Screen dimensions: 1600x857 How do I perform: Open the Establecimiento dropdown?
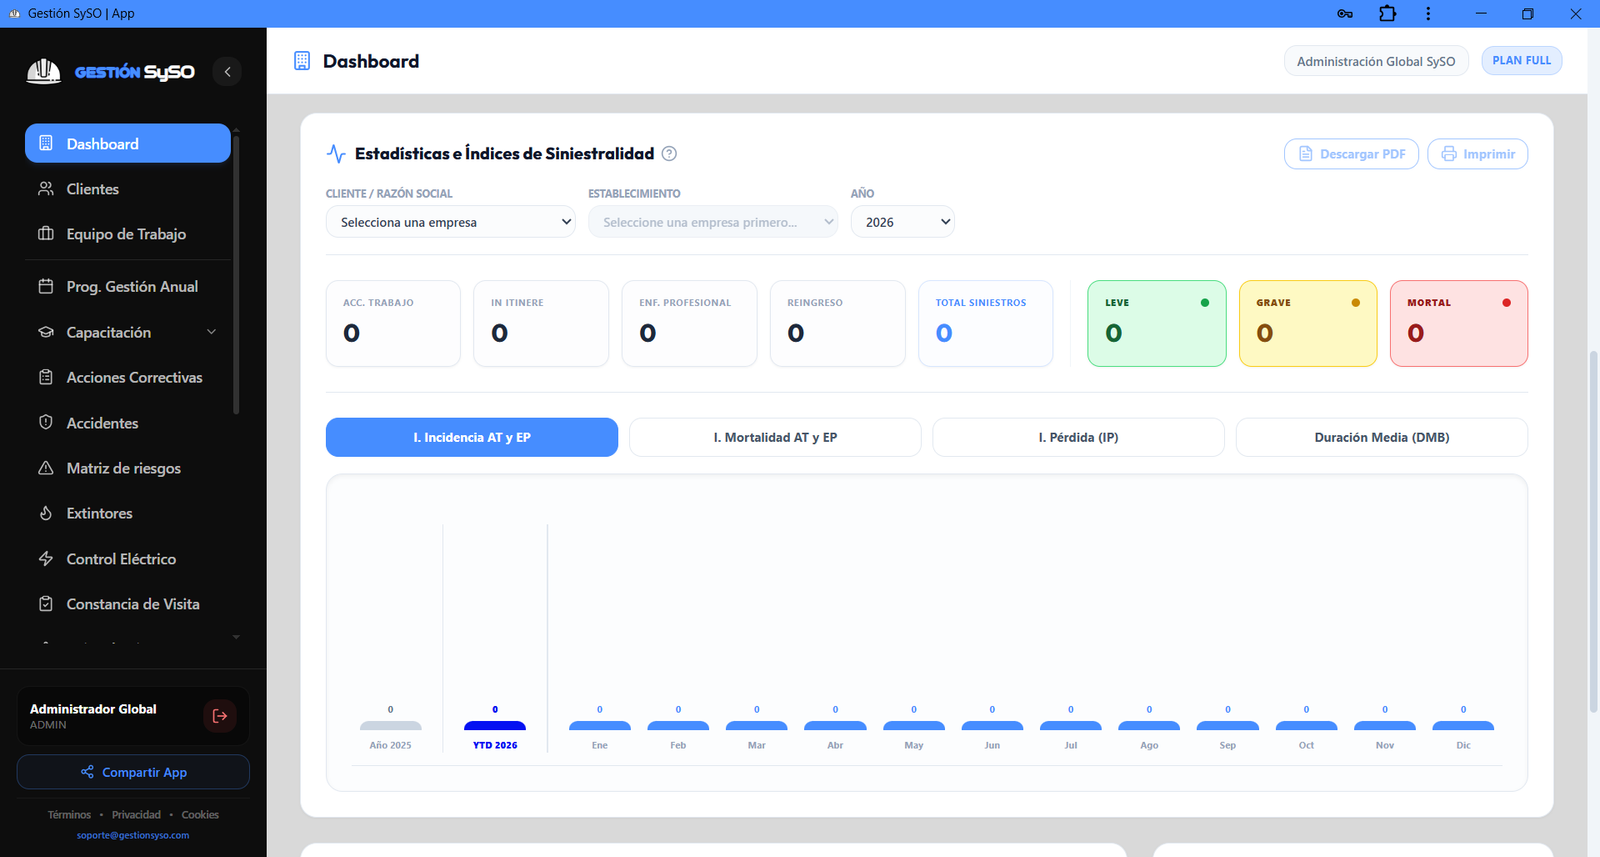tap(712, 222)
